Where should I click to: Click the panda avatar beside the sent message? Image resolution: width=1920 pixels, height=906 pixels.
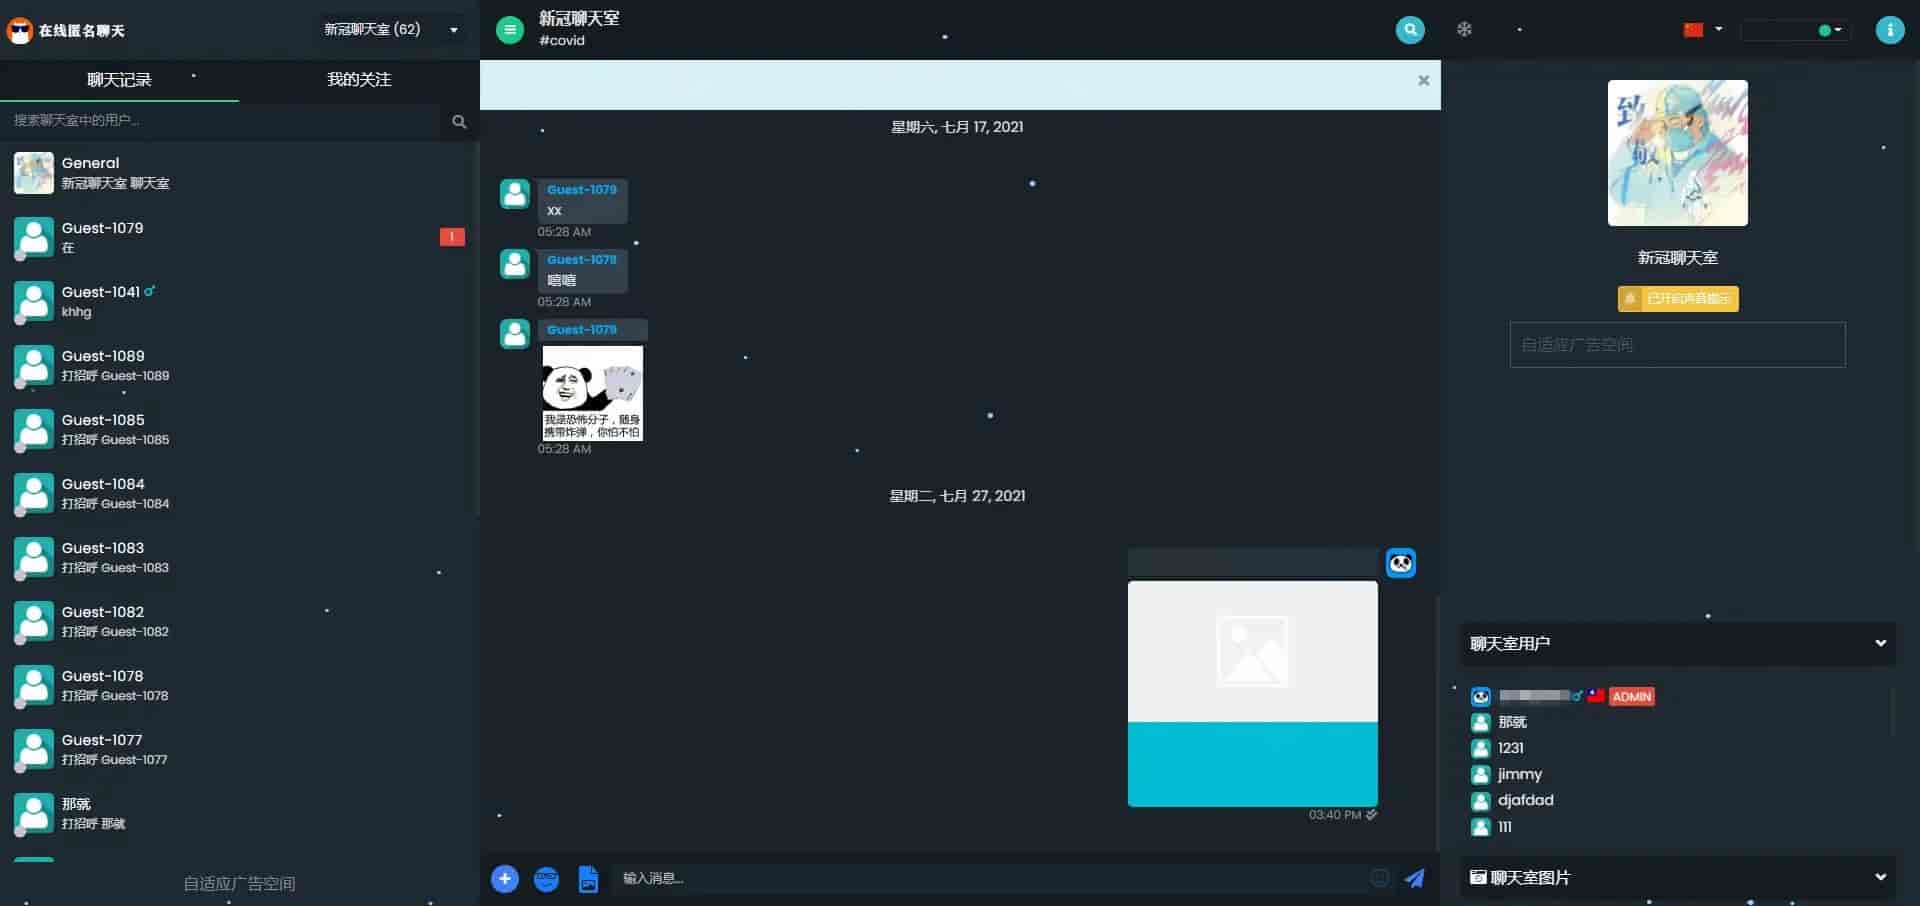point(1401,563)
